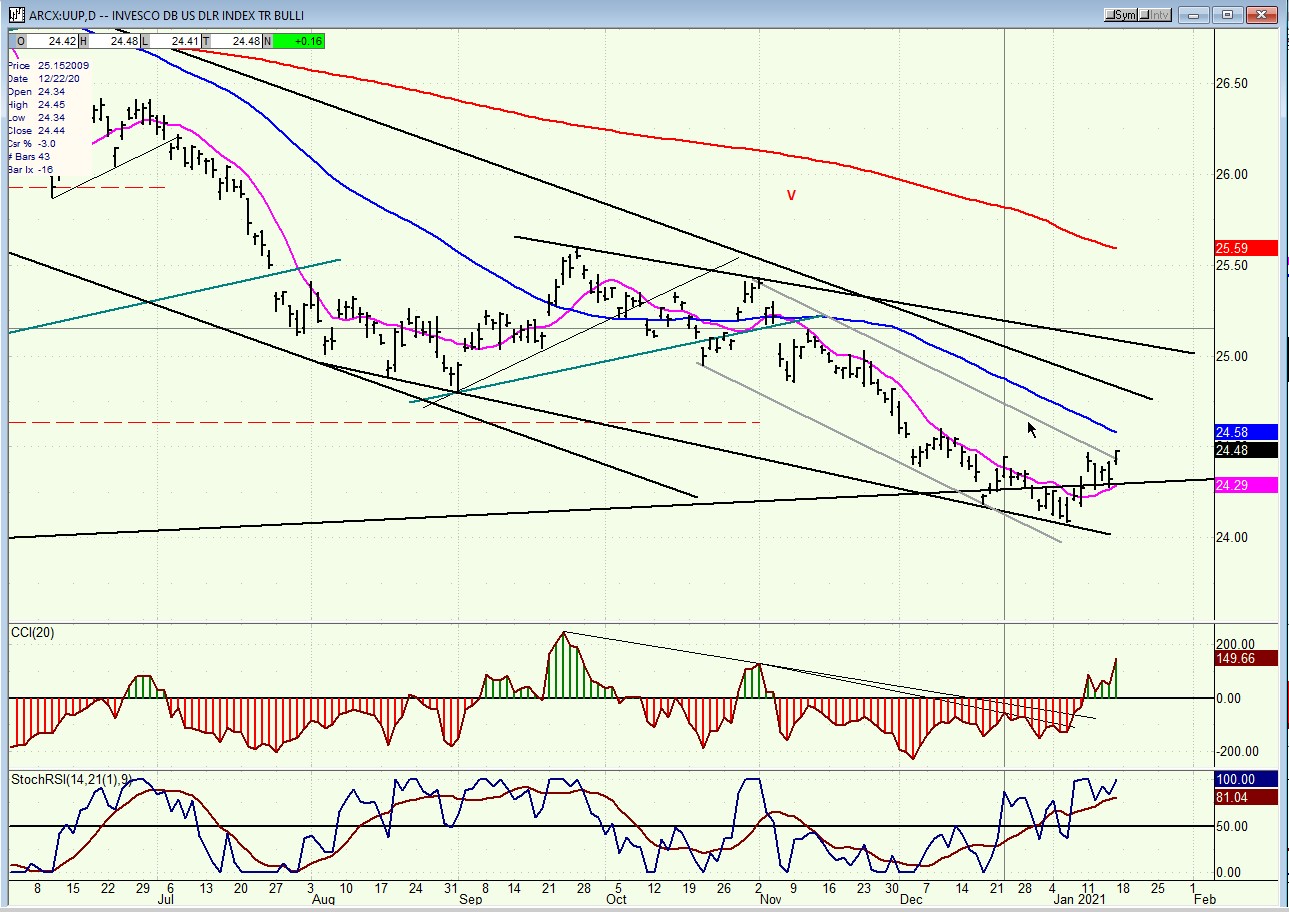Click the red V marker on chart

tap(791, 196)
